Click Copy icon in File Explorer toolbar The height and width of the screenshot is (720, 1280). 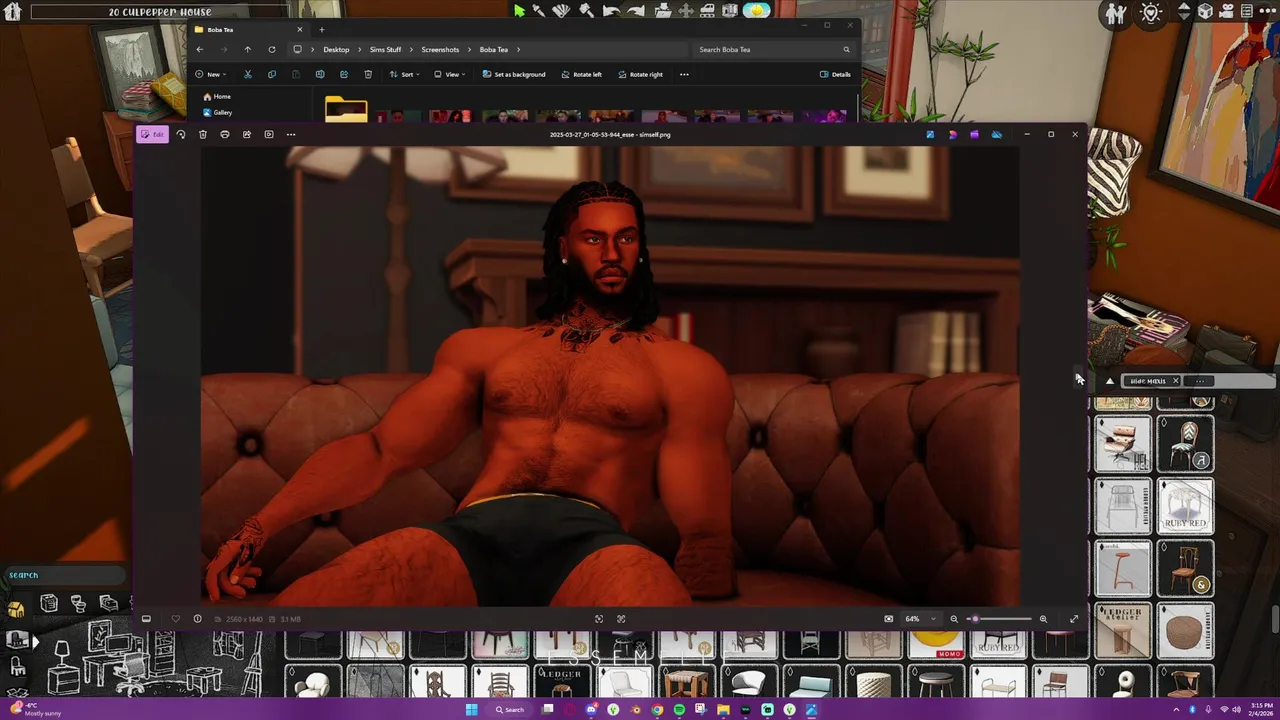coord(272,74)
